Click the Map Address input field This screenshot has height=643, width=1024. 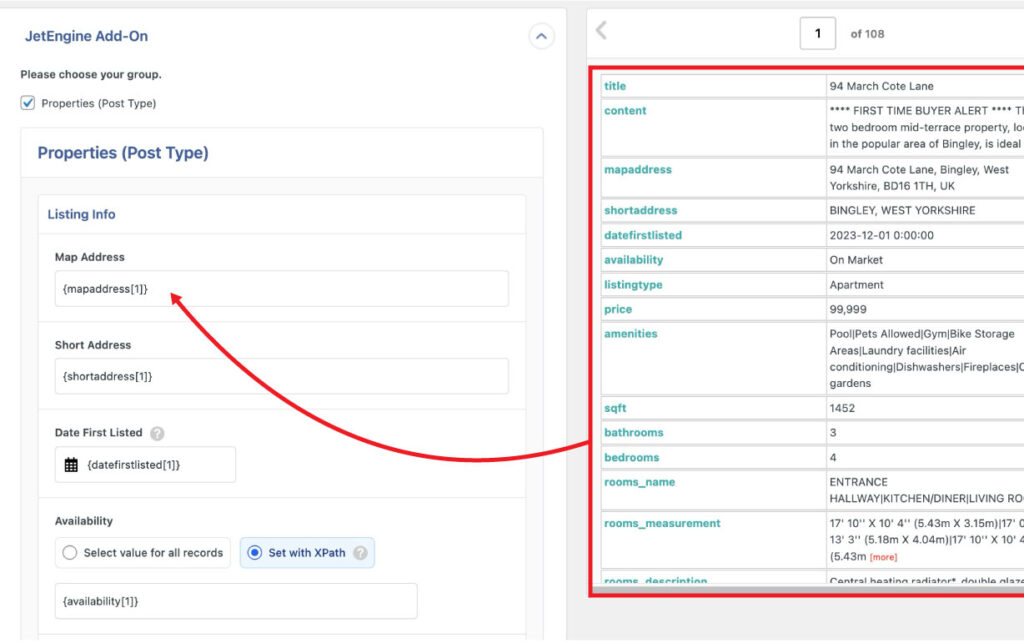tap(281, 289)
